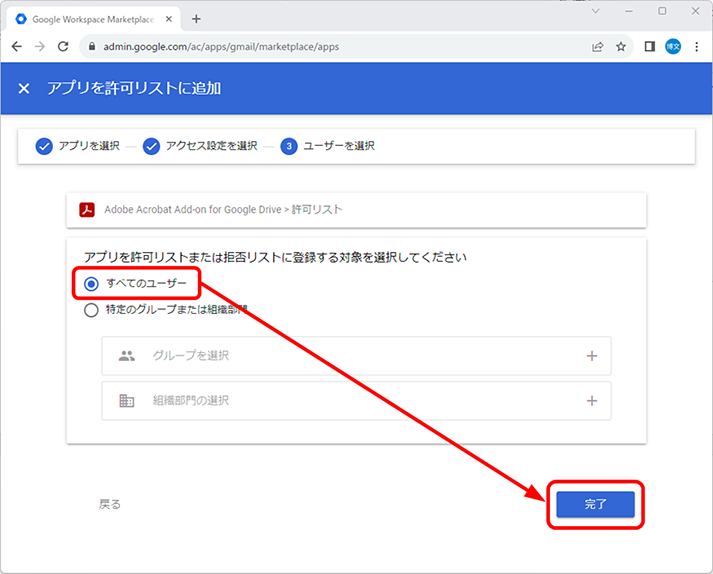Click the browser forward arrow

40,46
